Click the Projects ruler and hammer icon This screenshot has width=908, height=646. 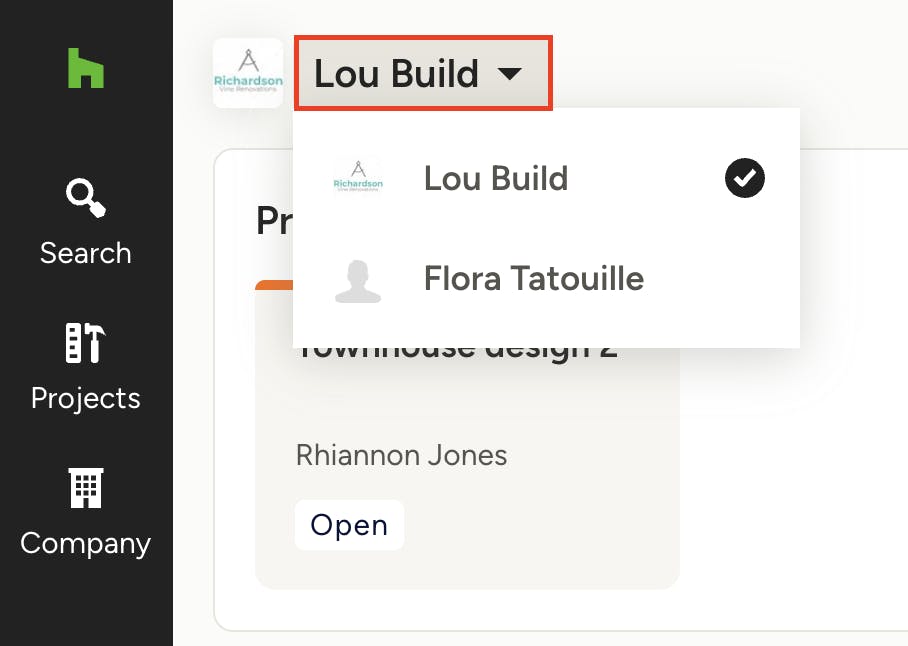[x=86, y=342]
